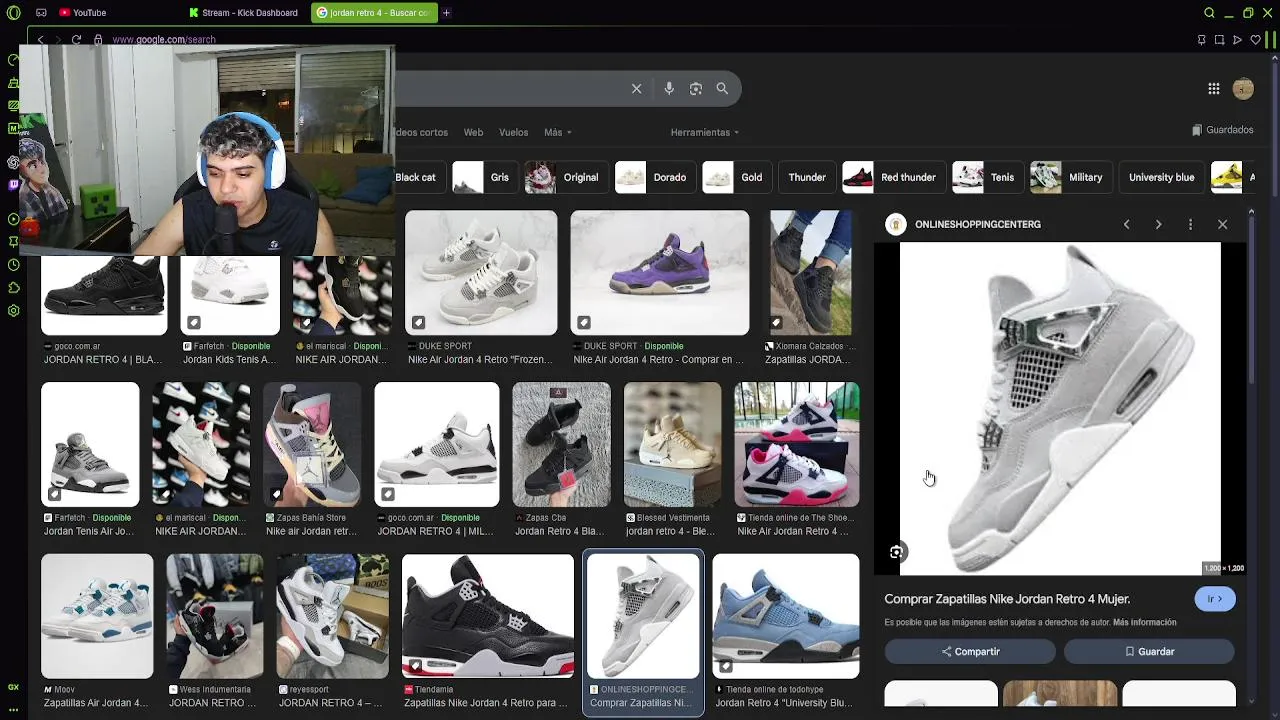Open the browser tab search magnifier
1280x720 pixels.
1209,13
